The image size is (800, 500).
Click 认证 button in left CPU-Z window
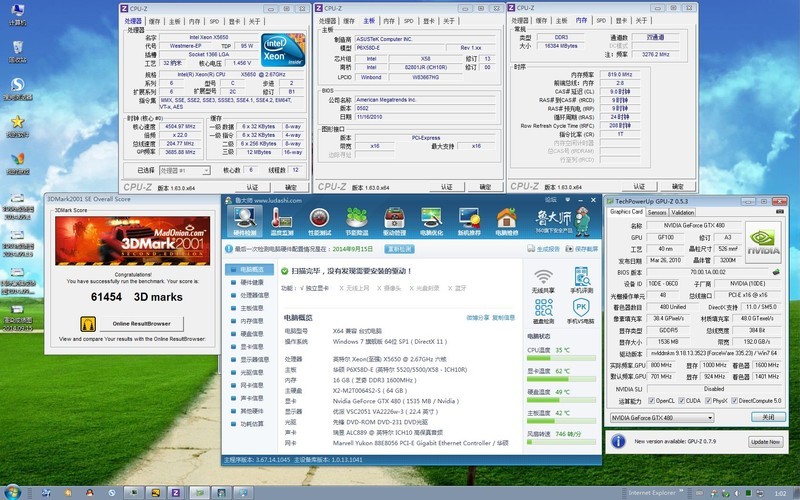tap(252, 187)
